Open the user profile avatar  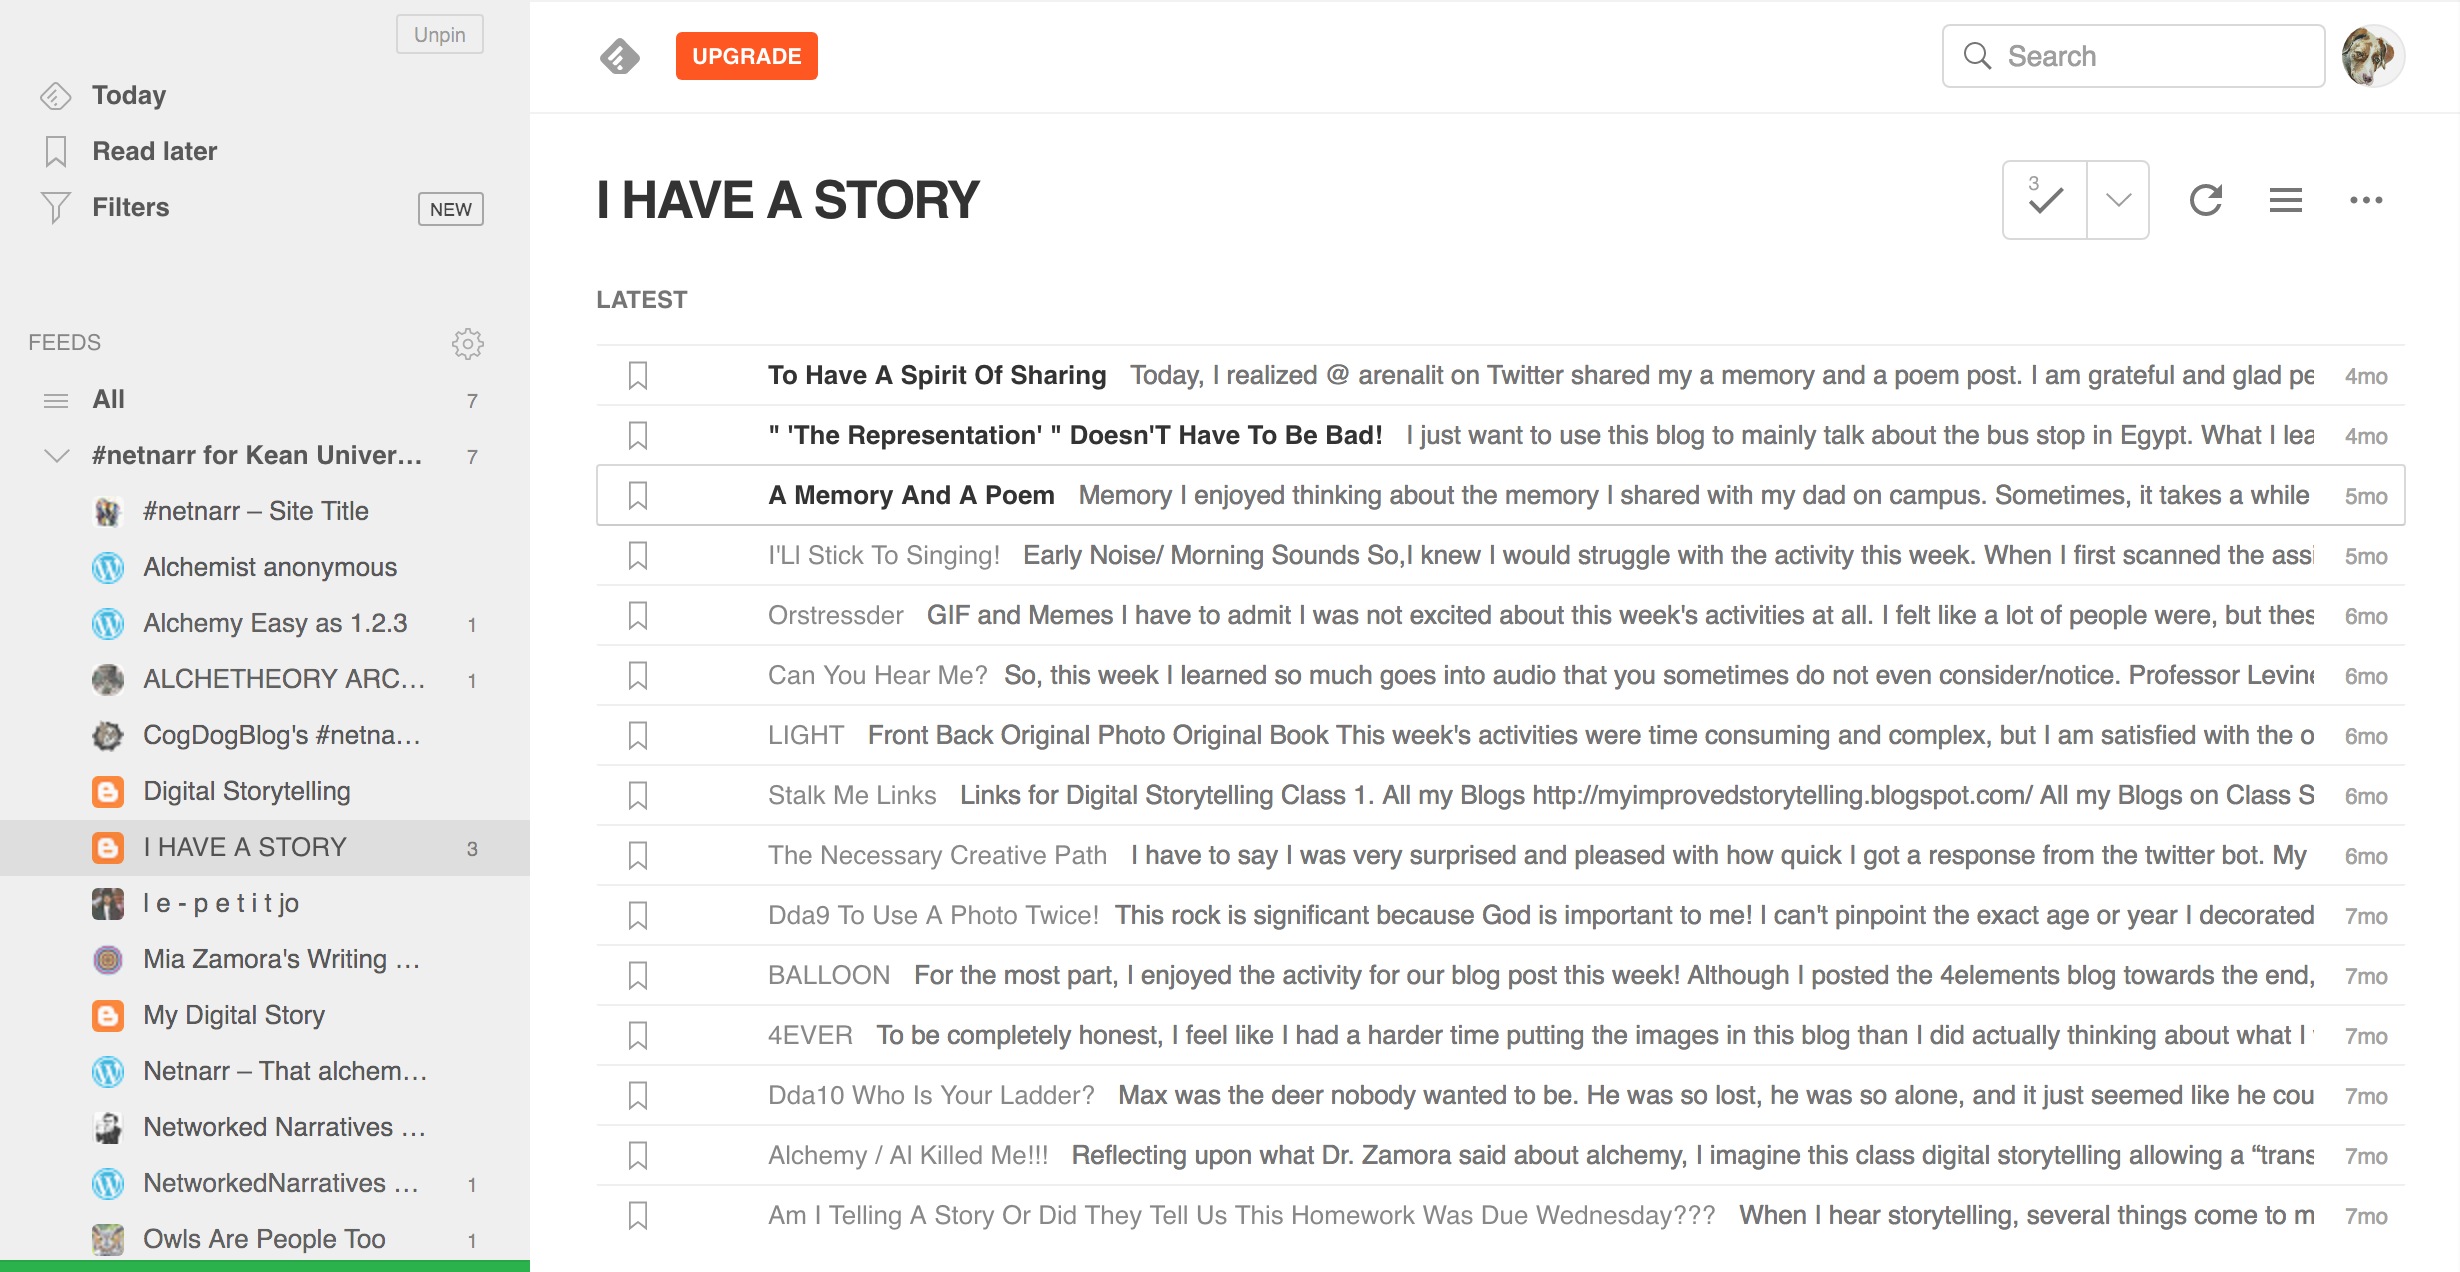click(x=2371, y=56)
